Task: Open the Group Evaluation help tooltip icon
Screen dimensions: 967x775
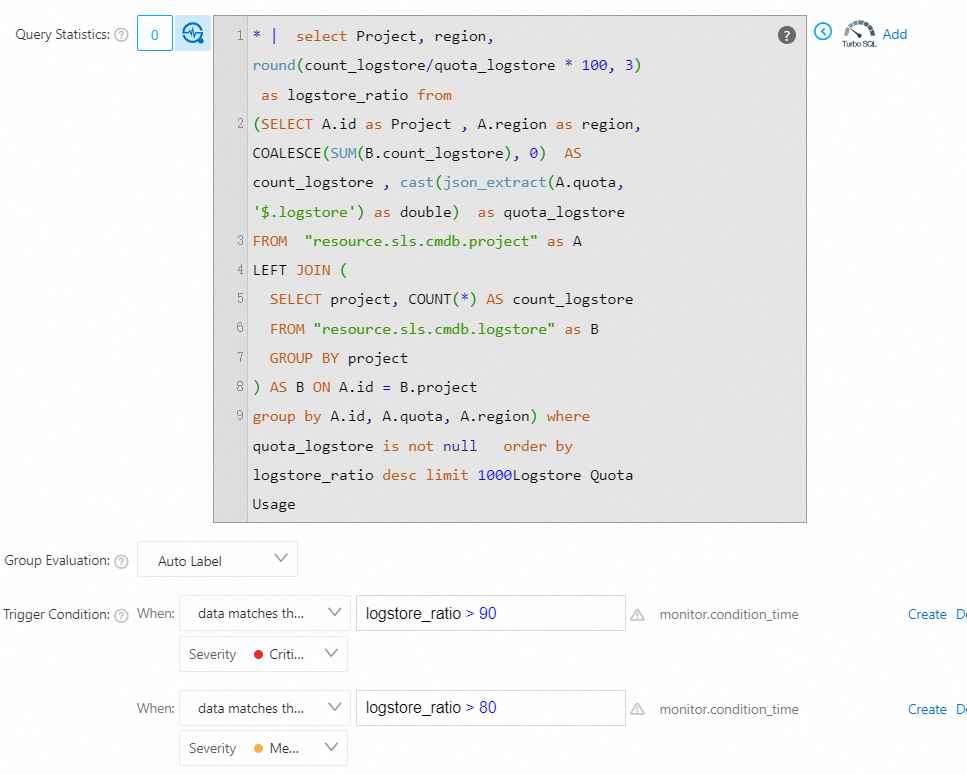Action: (x=121, y=562)
